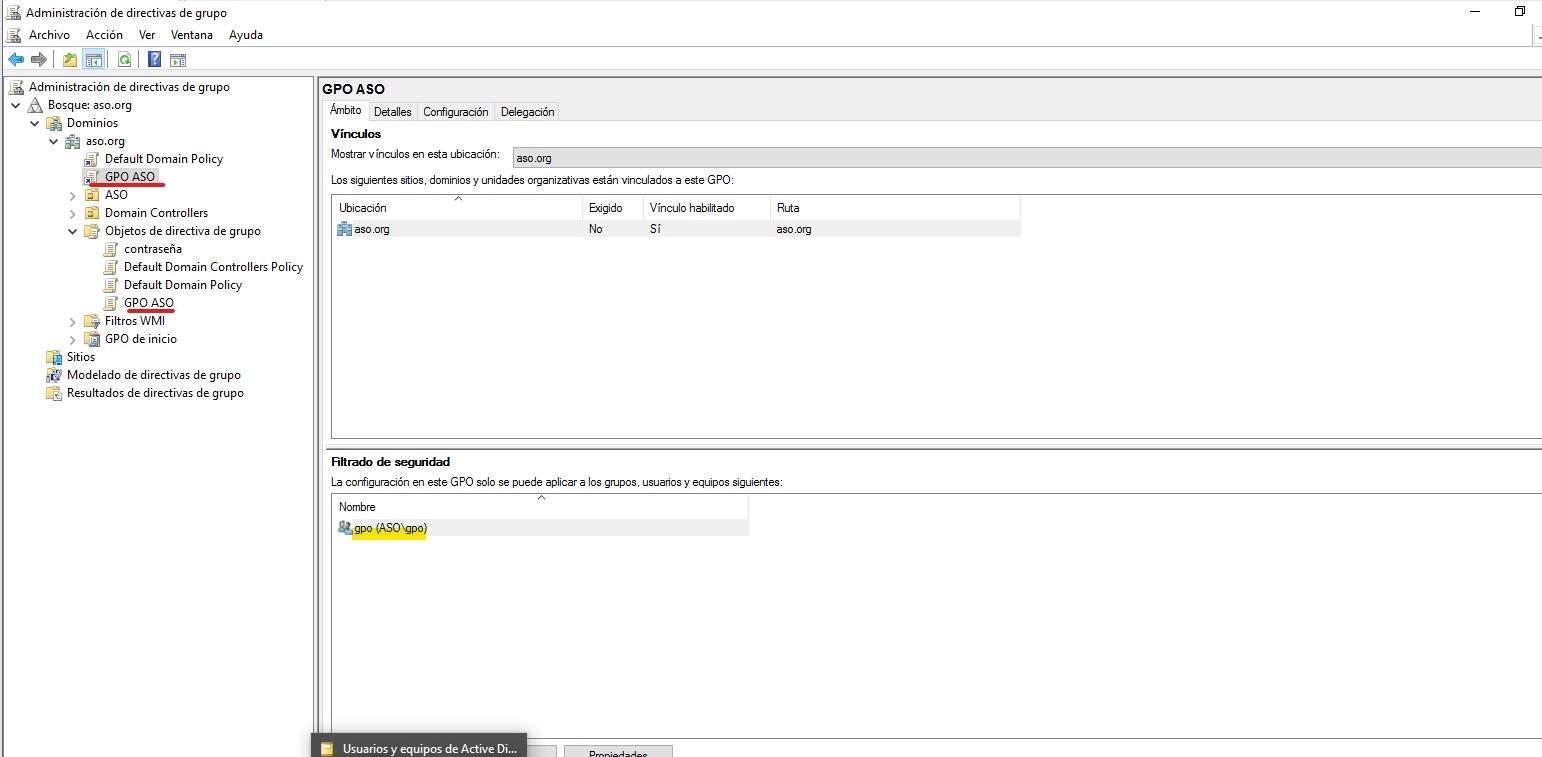This screenshot has height=757, width=1542.
Task: Click the Propiedades button at bottom
Action: [618, 752]
